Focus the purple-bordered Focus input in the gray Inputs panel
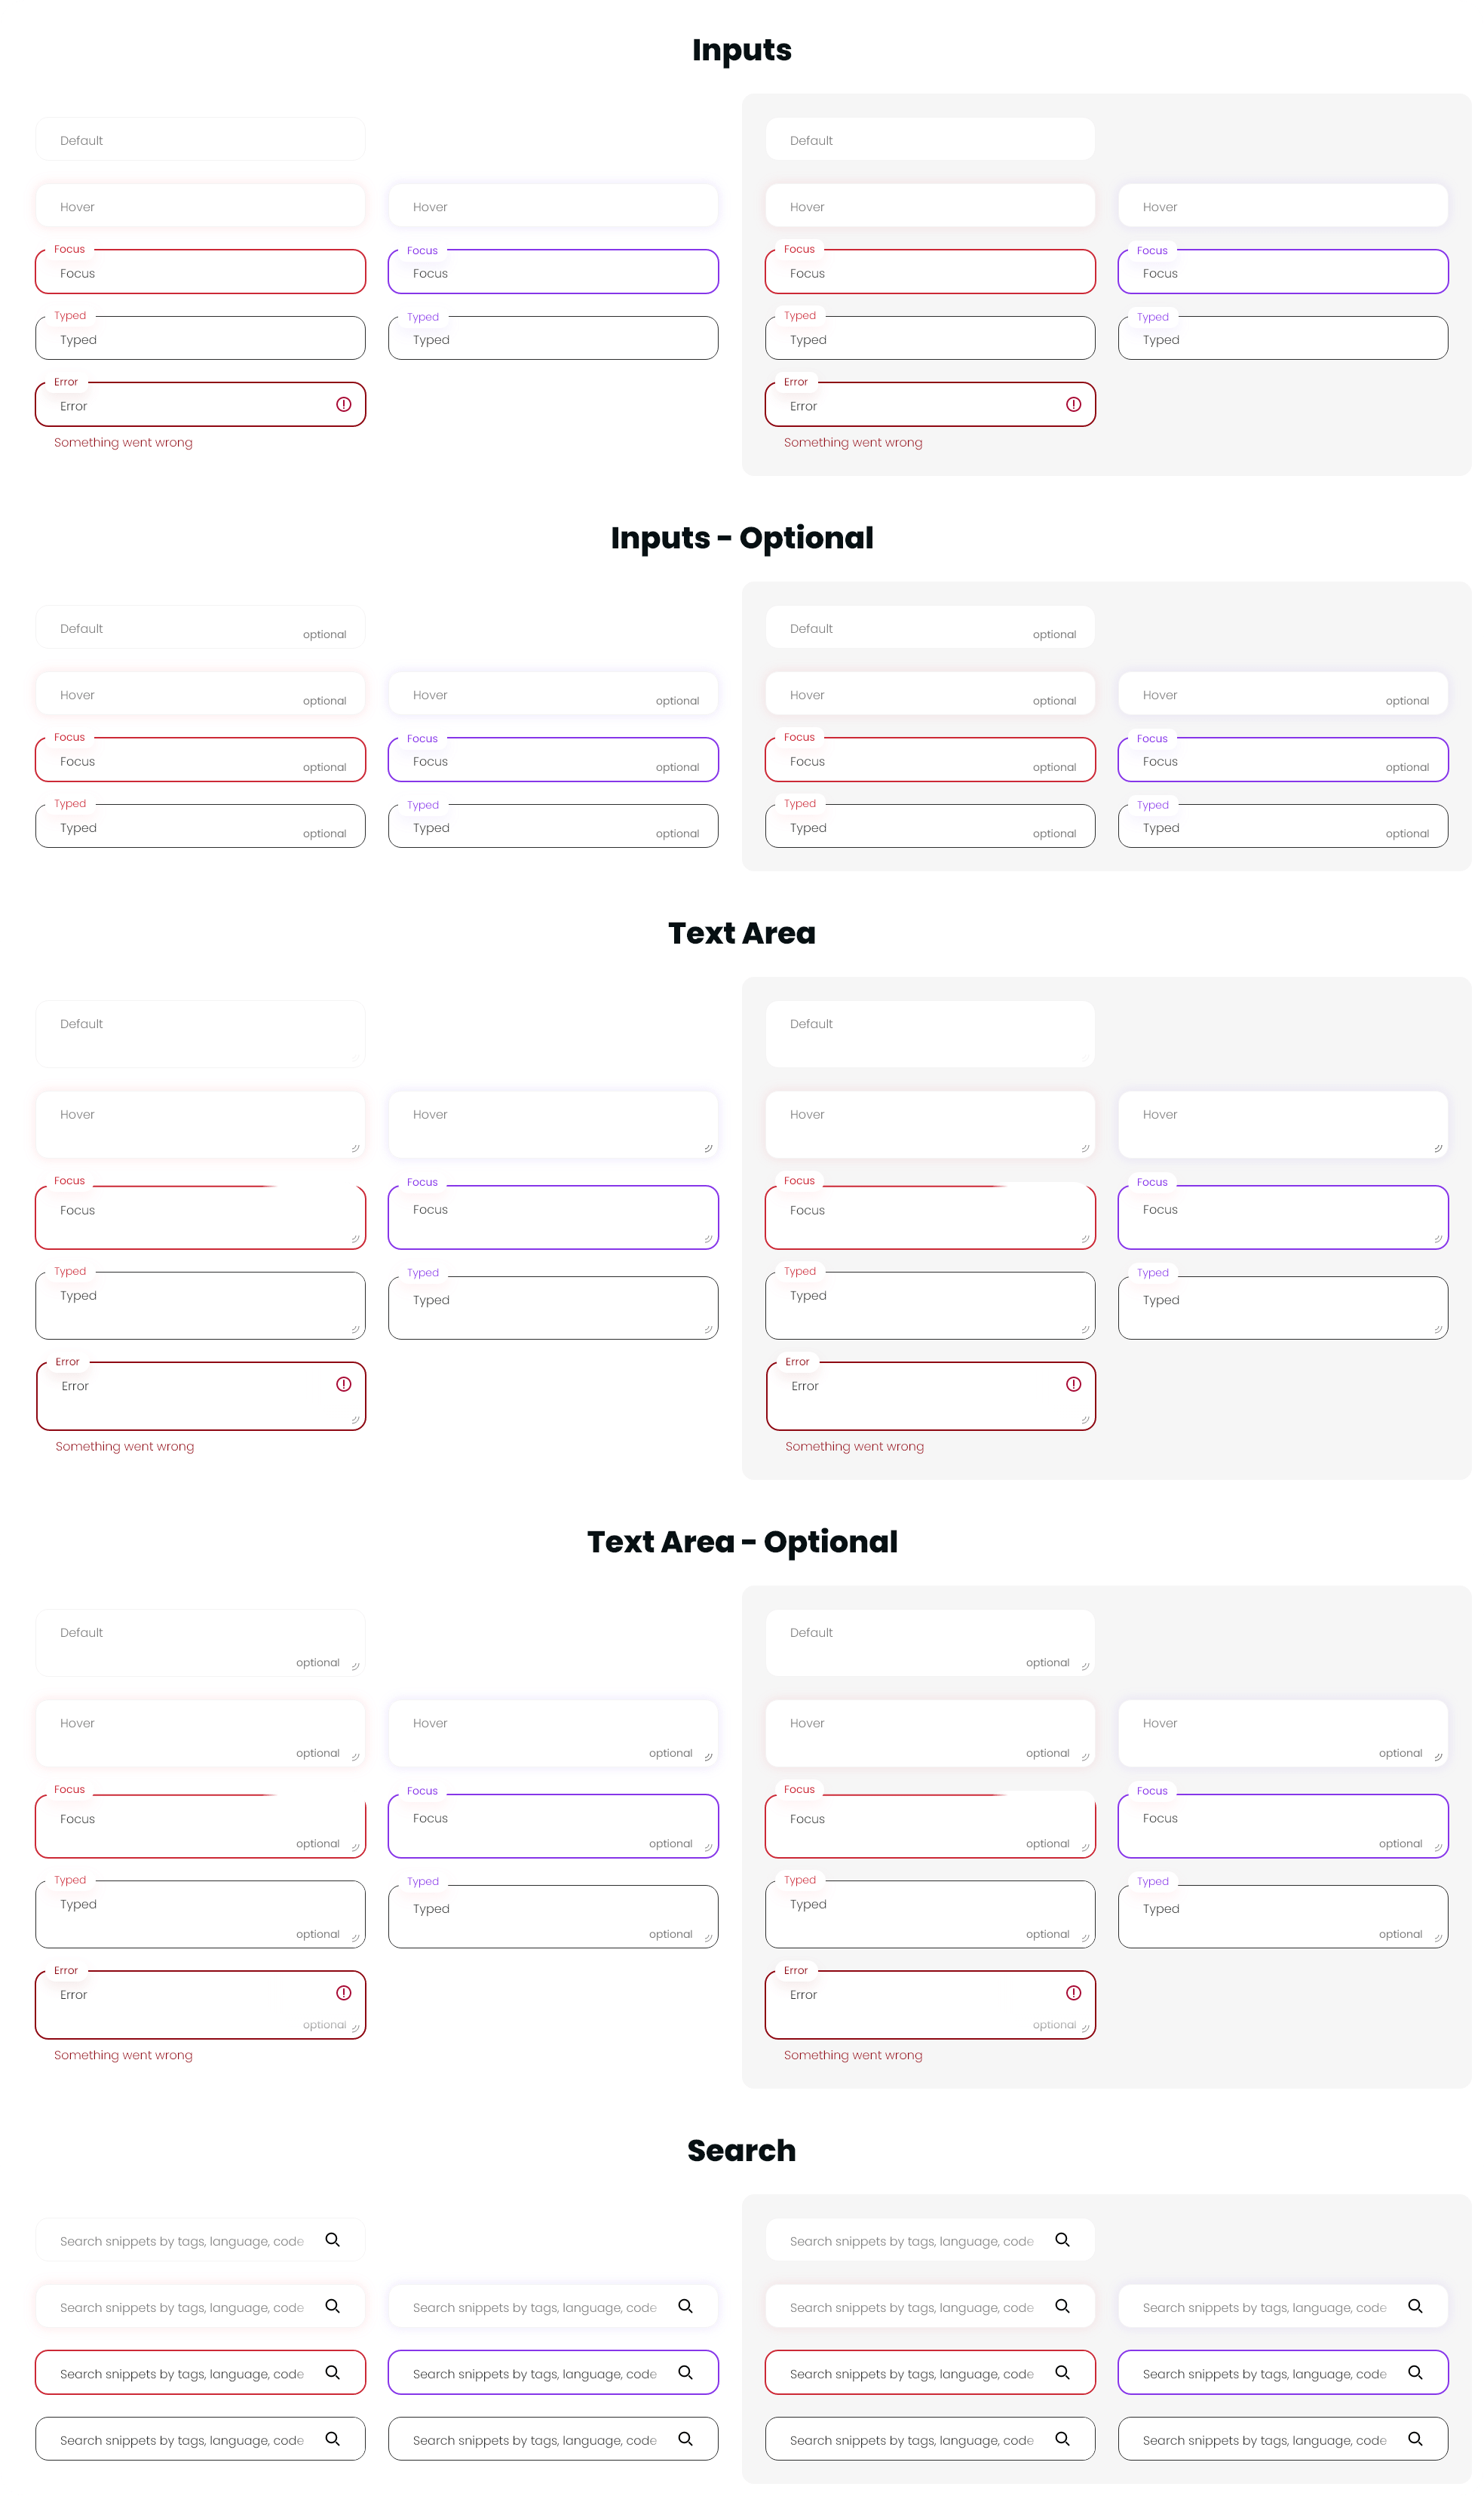 point(1283,271)
